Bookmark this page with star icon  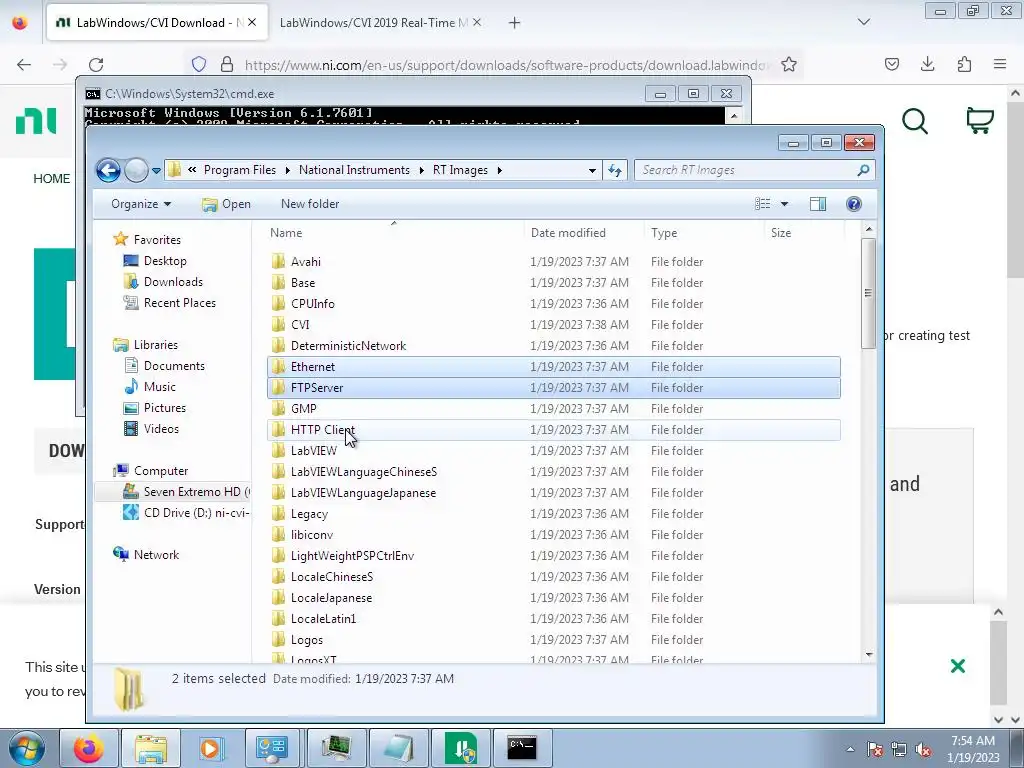(x=789, y=65)
